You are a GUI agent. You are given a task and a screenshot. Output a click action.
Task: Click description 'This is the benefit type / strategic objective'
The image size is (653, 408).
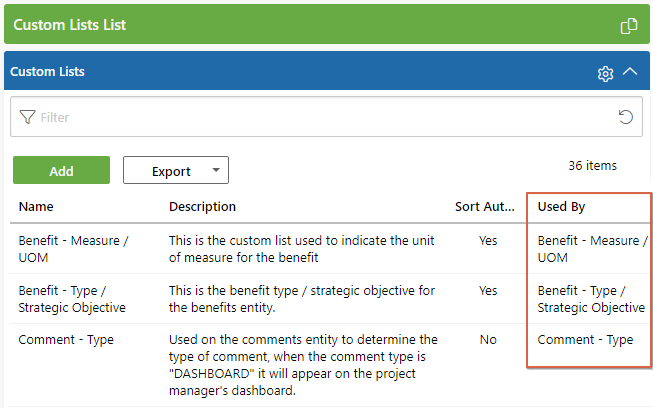point(302,299)
